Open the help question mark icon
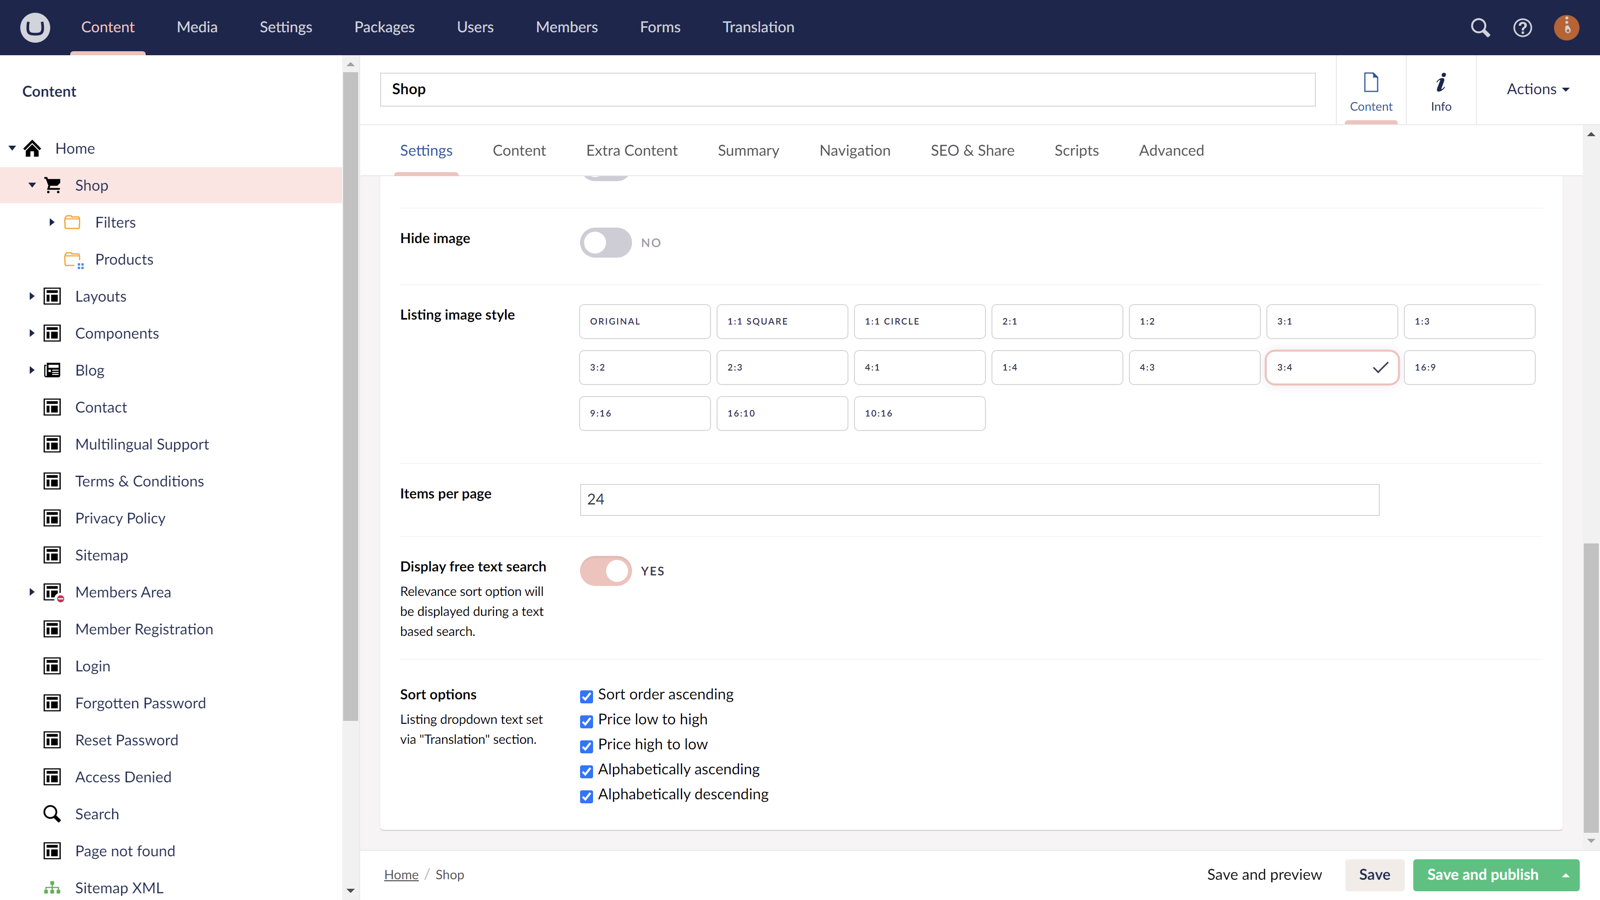 pyautogui.click(x=1522, y=27)
